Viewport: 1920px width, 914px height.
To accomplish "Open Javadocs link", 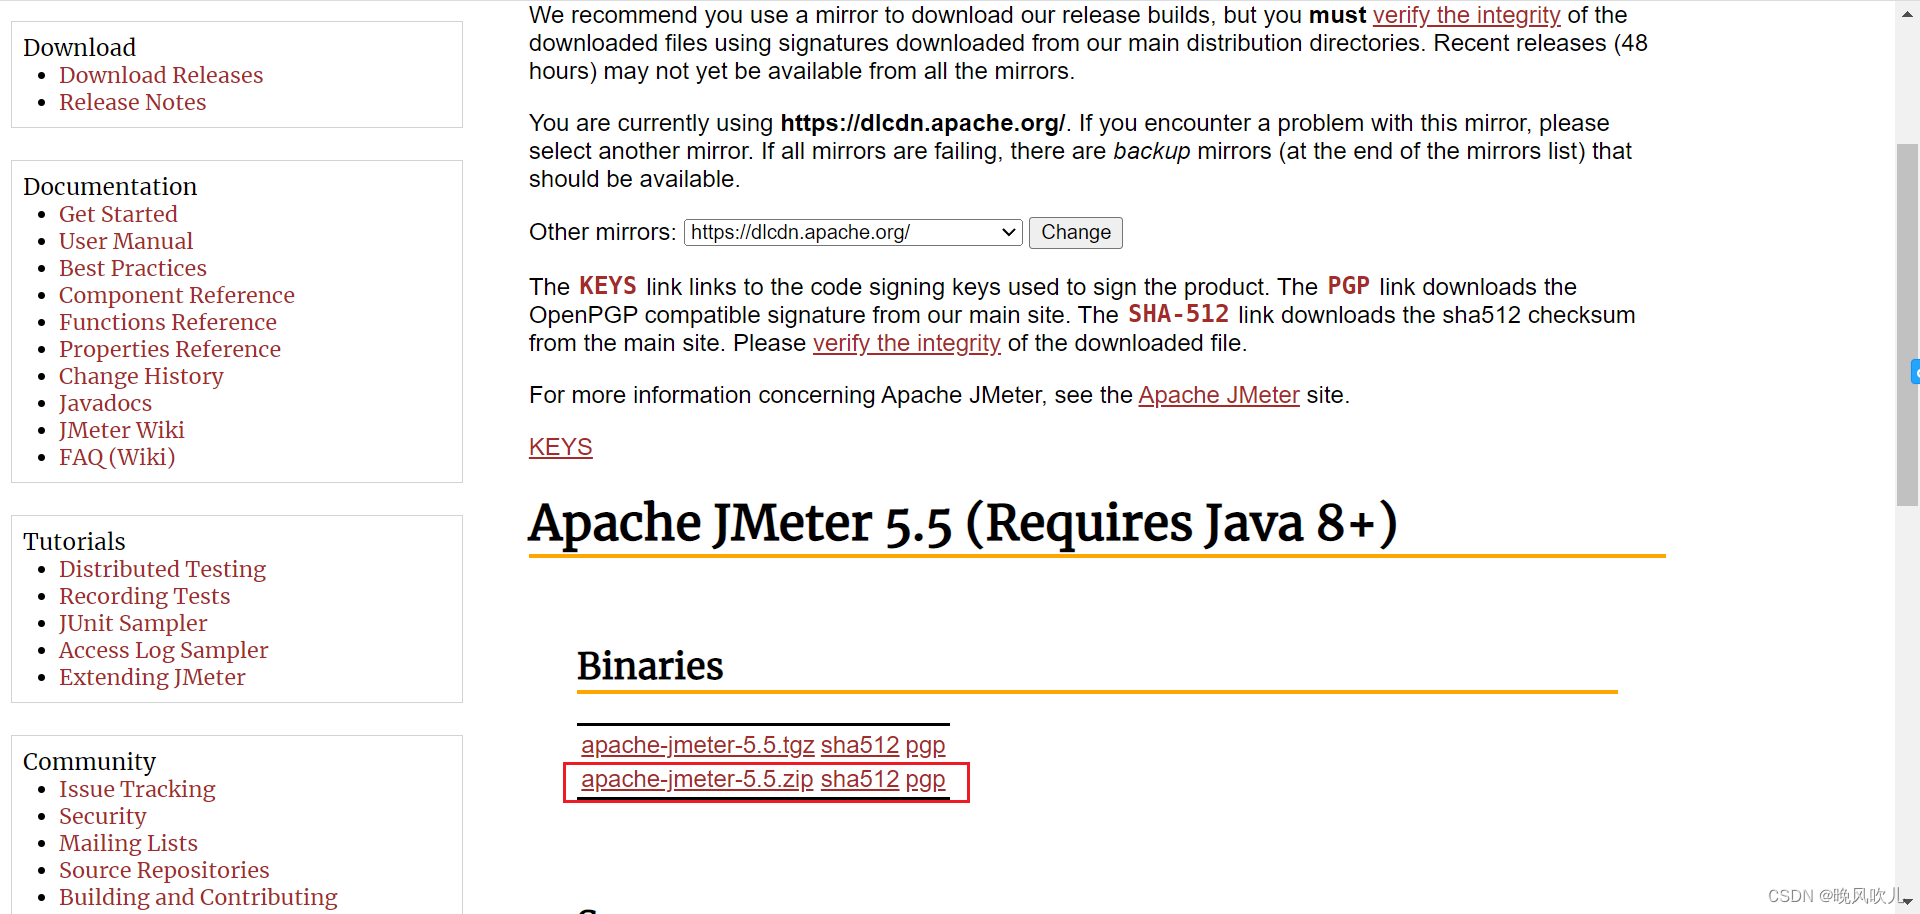I will [105, 403].
